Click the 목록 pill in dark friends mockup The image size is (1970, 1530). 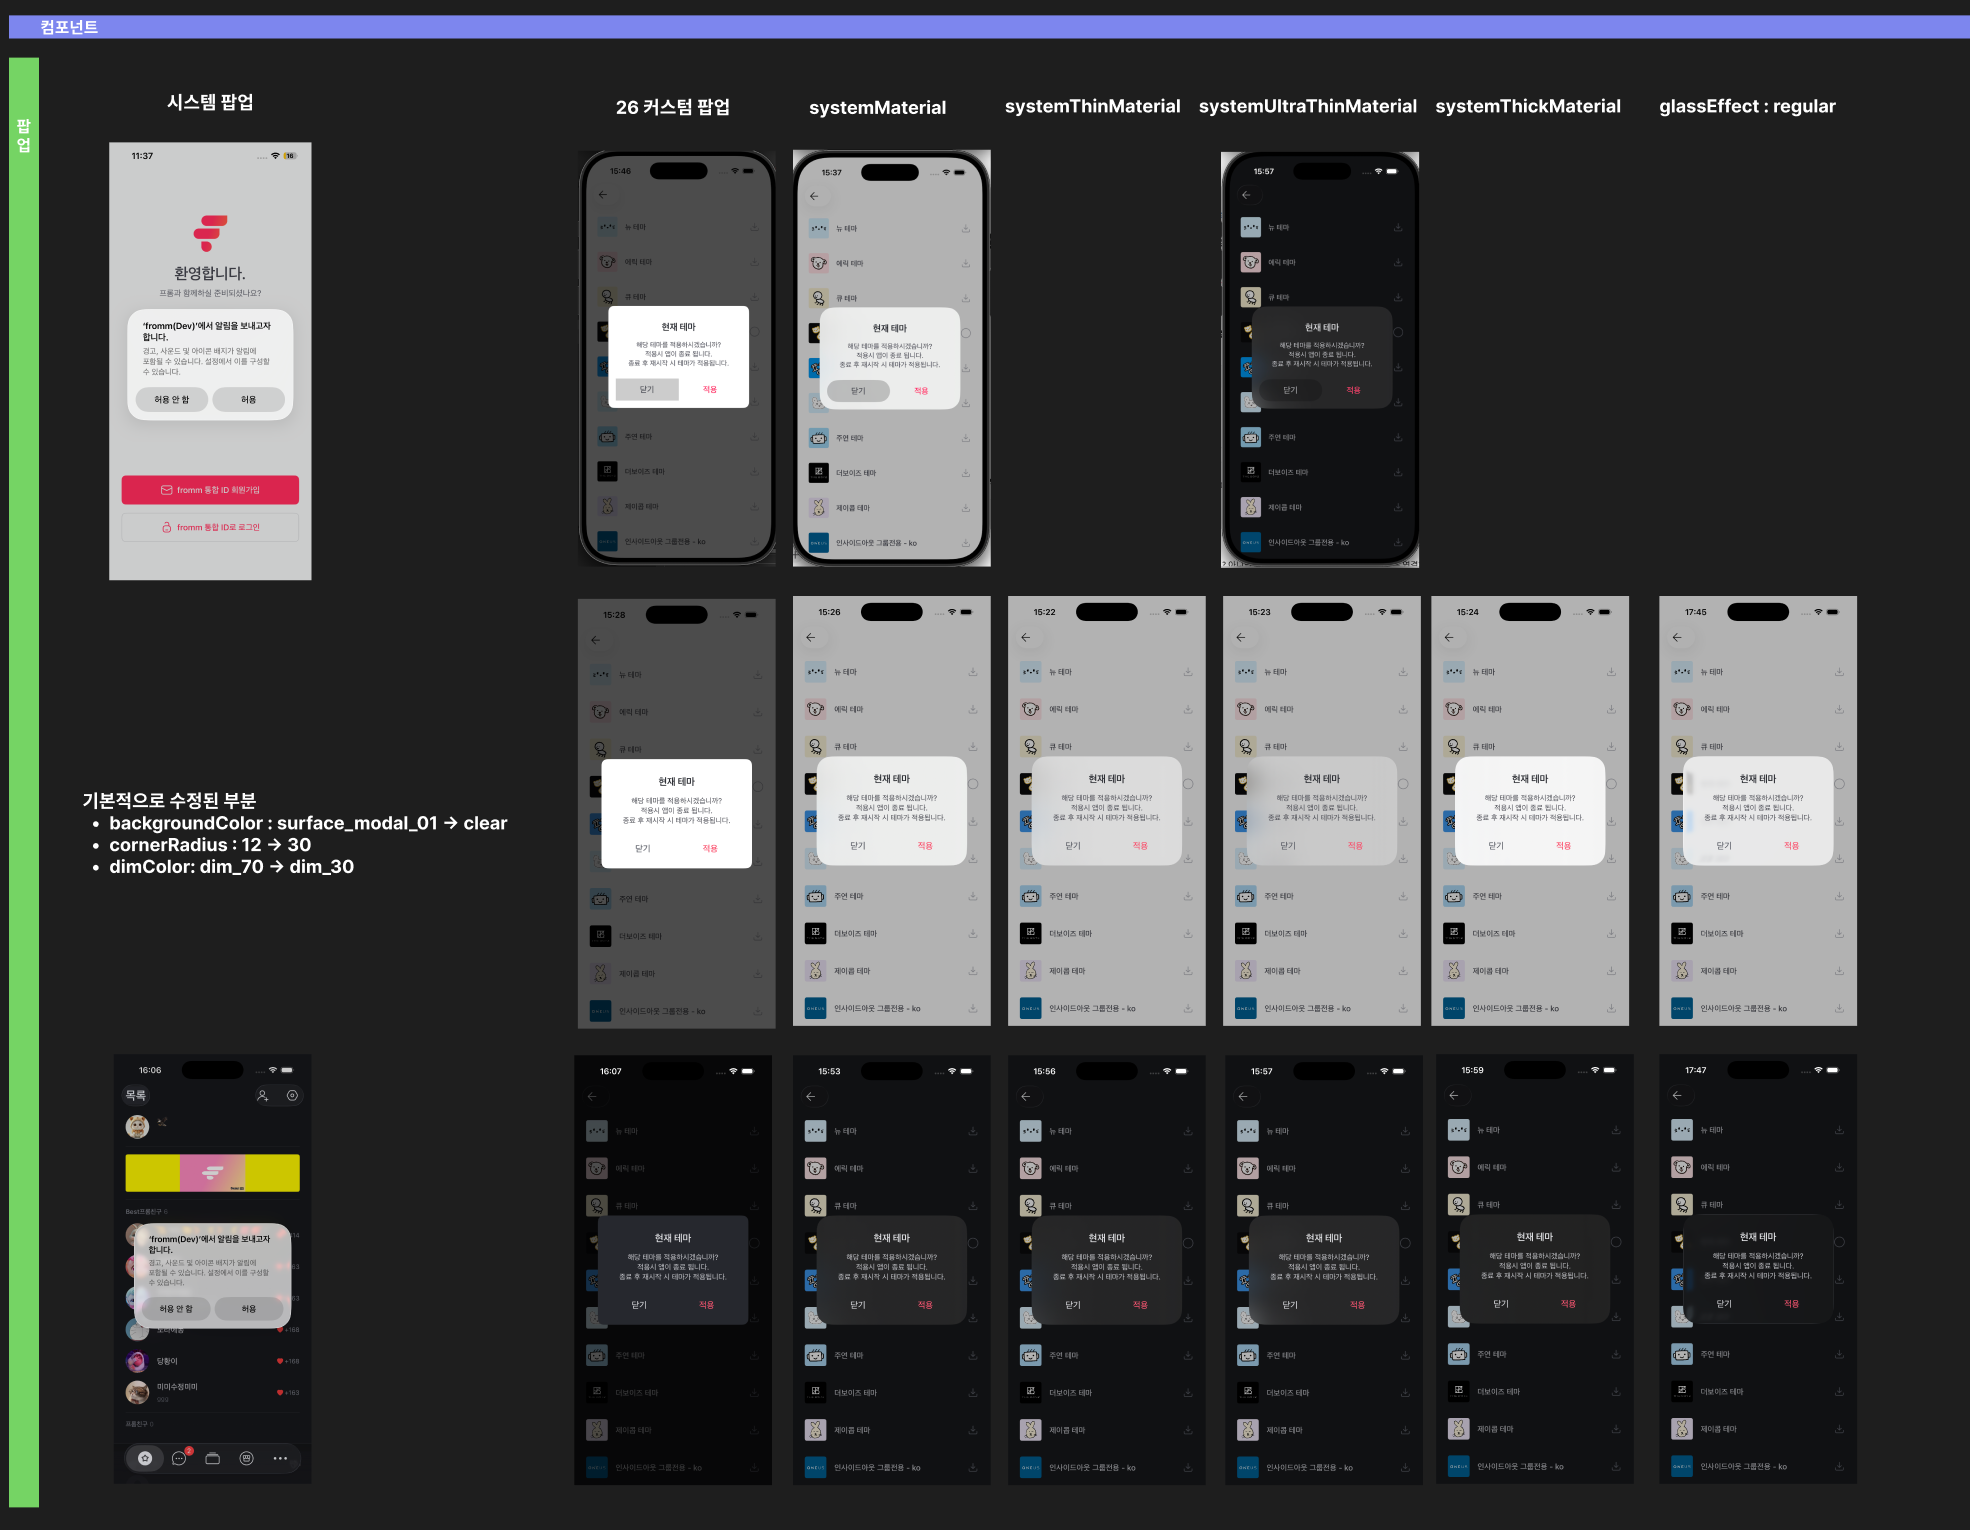pyautogui.click(x=136, y=1096)
